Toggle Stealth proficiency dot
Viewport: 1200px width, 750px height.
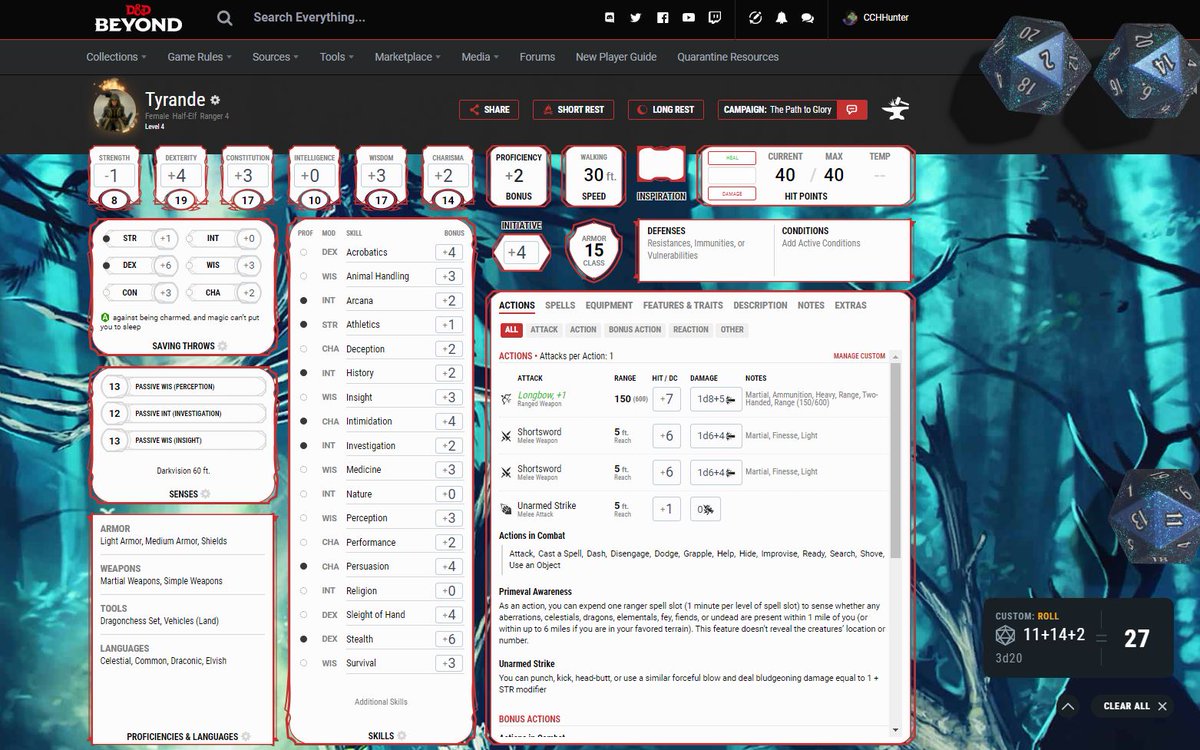point(304,639)
